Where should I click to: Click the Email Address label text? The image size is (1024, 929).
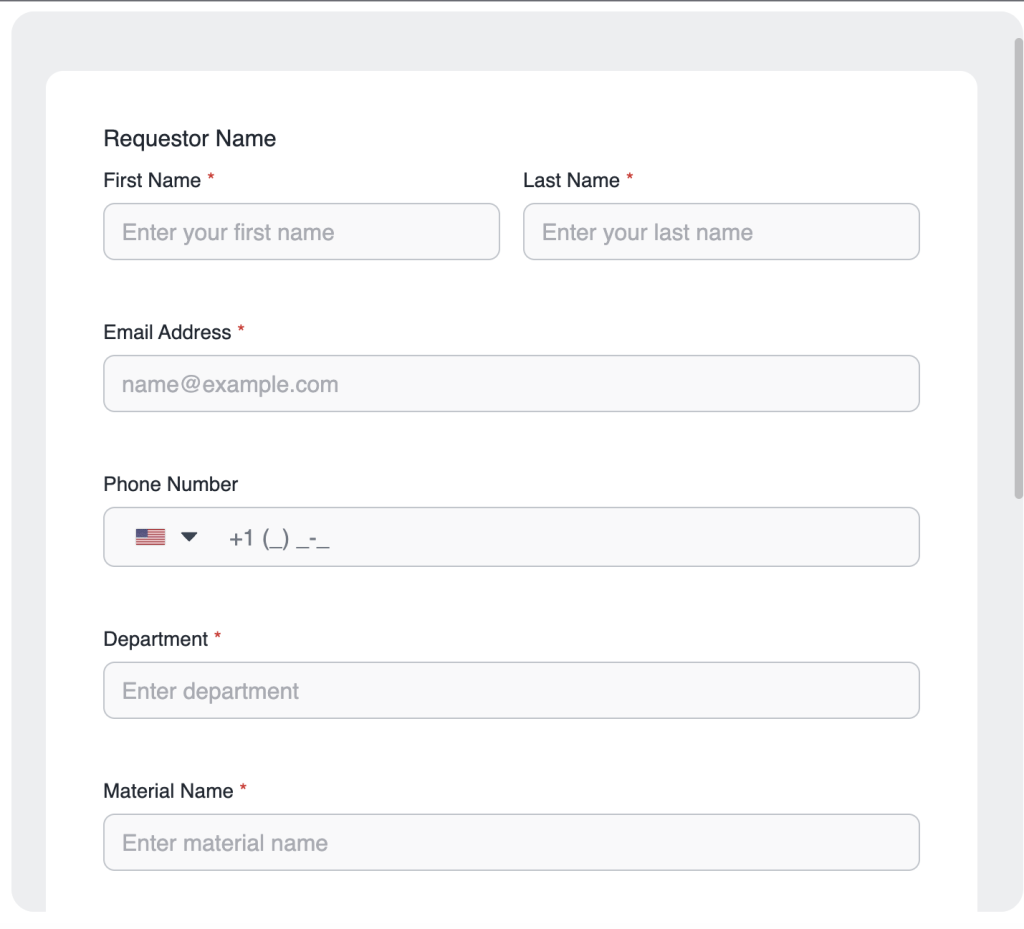pos(167,332)
